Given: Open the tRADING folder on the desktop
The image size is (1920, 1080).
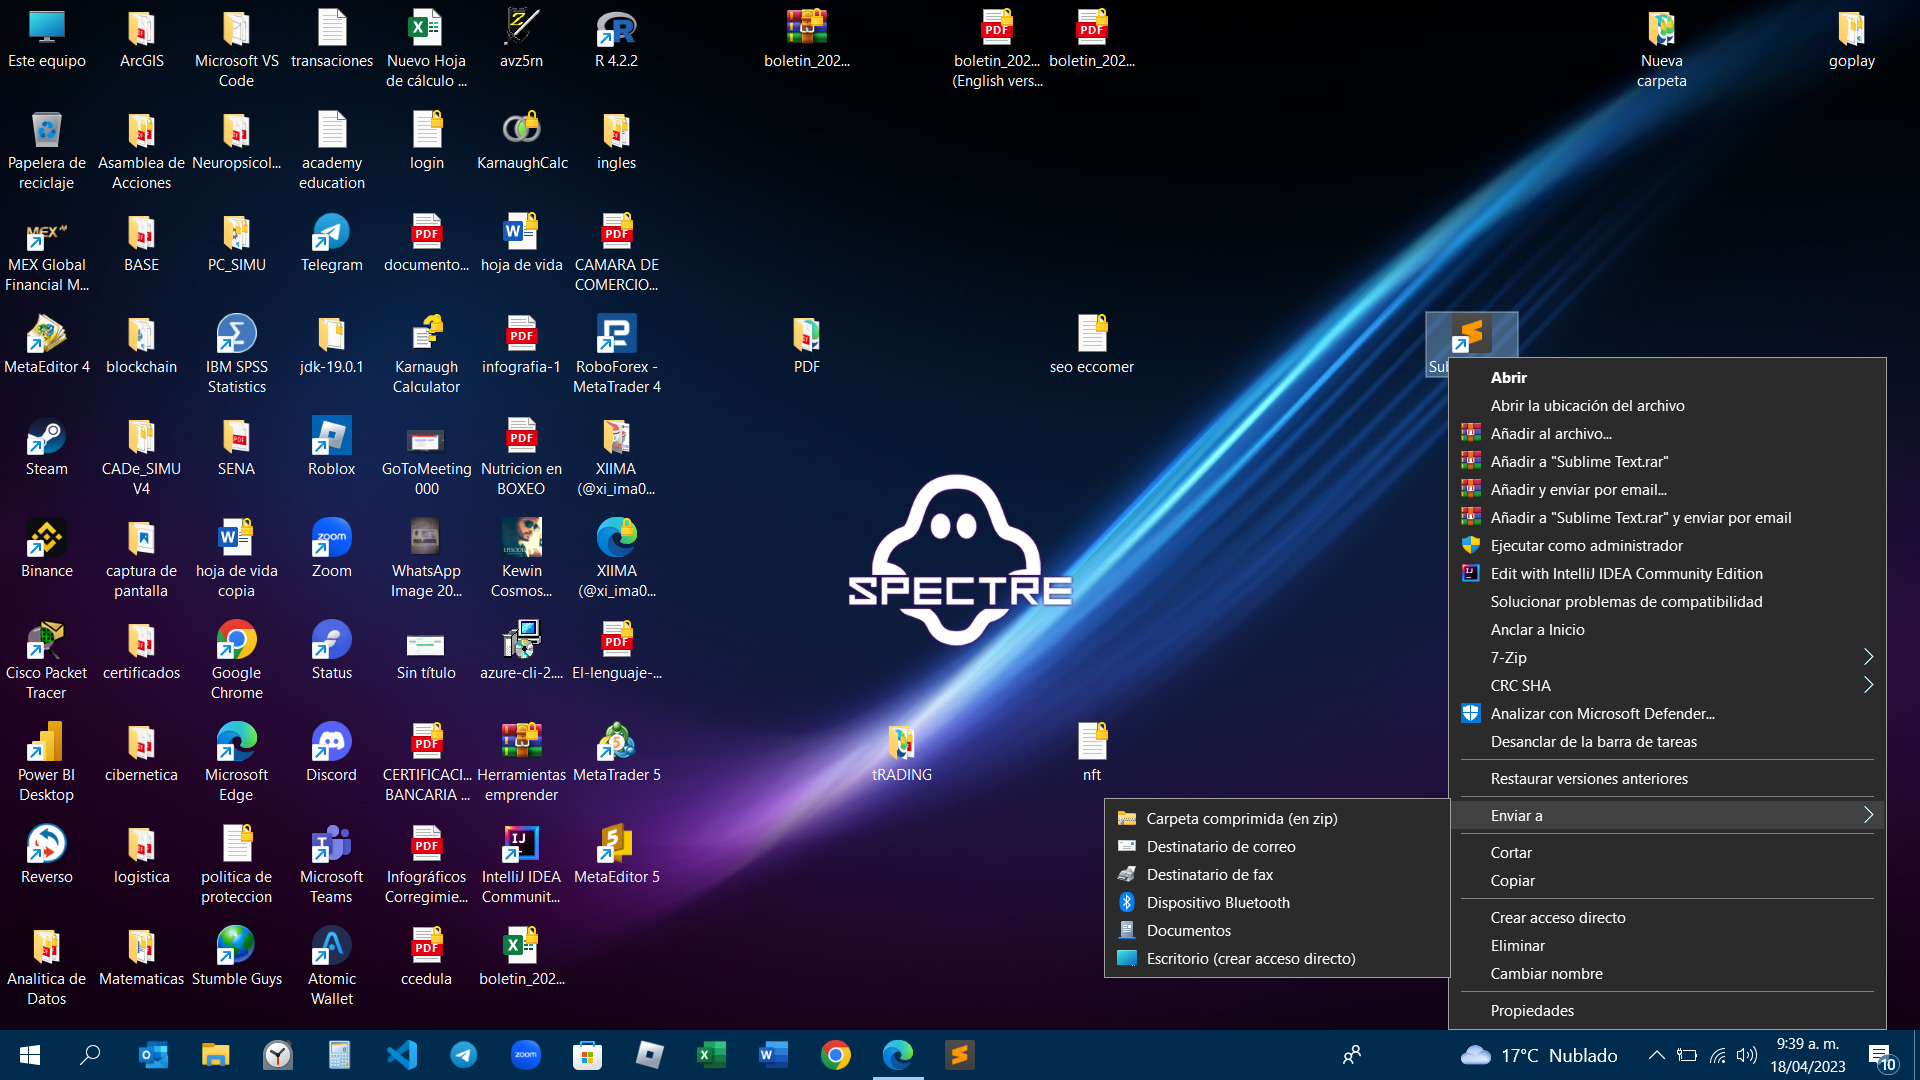Looking at the screenshot, I should (901, 753).
